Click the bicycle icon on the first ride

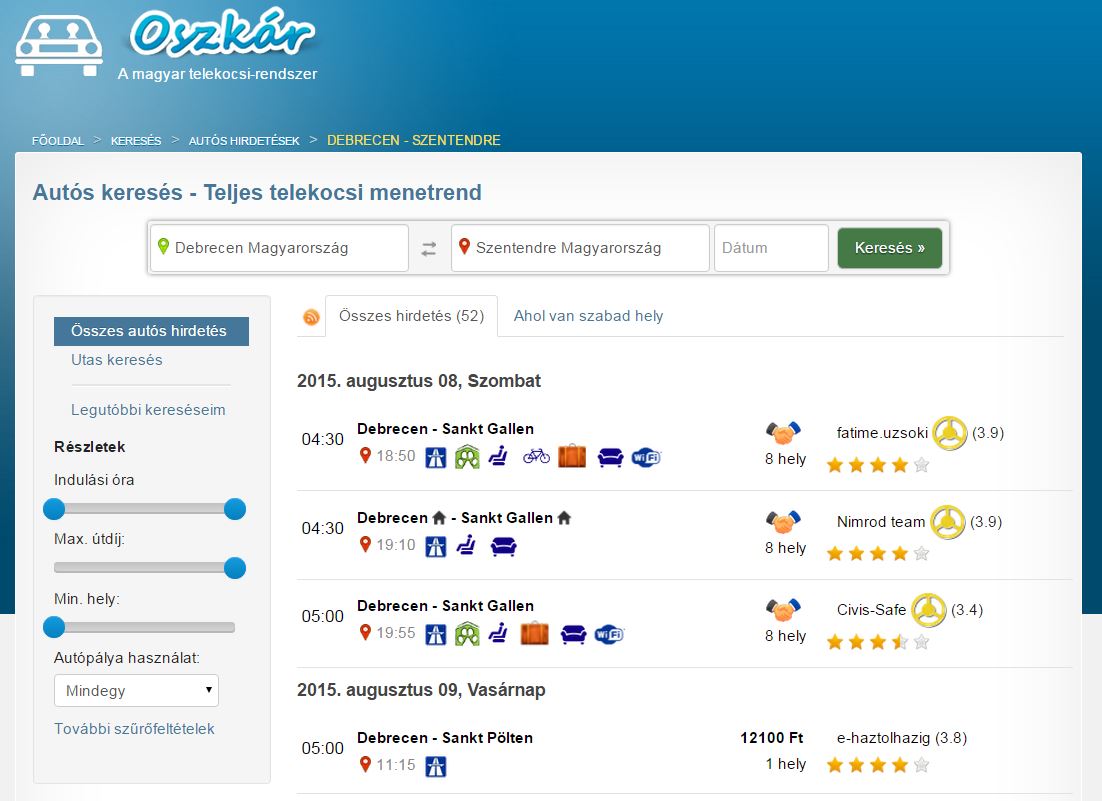[x=536, y=457]
